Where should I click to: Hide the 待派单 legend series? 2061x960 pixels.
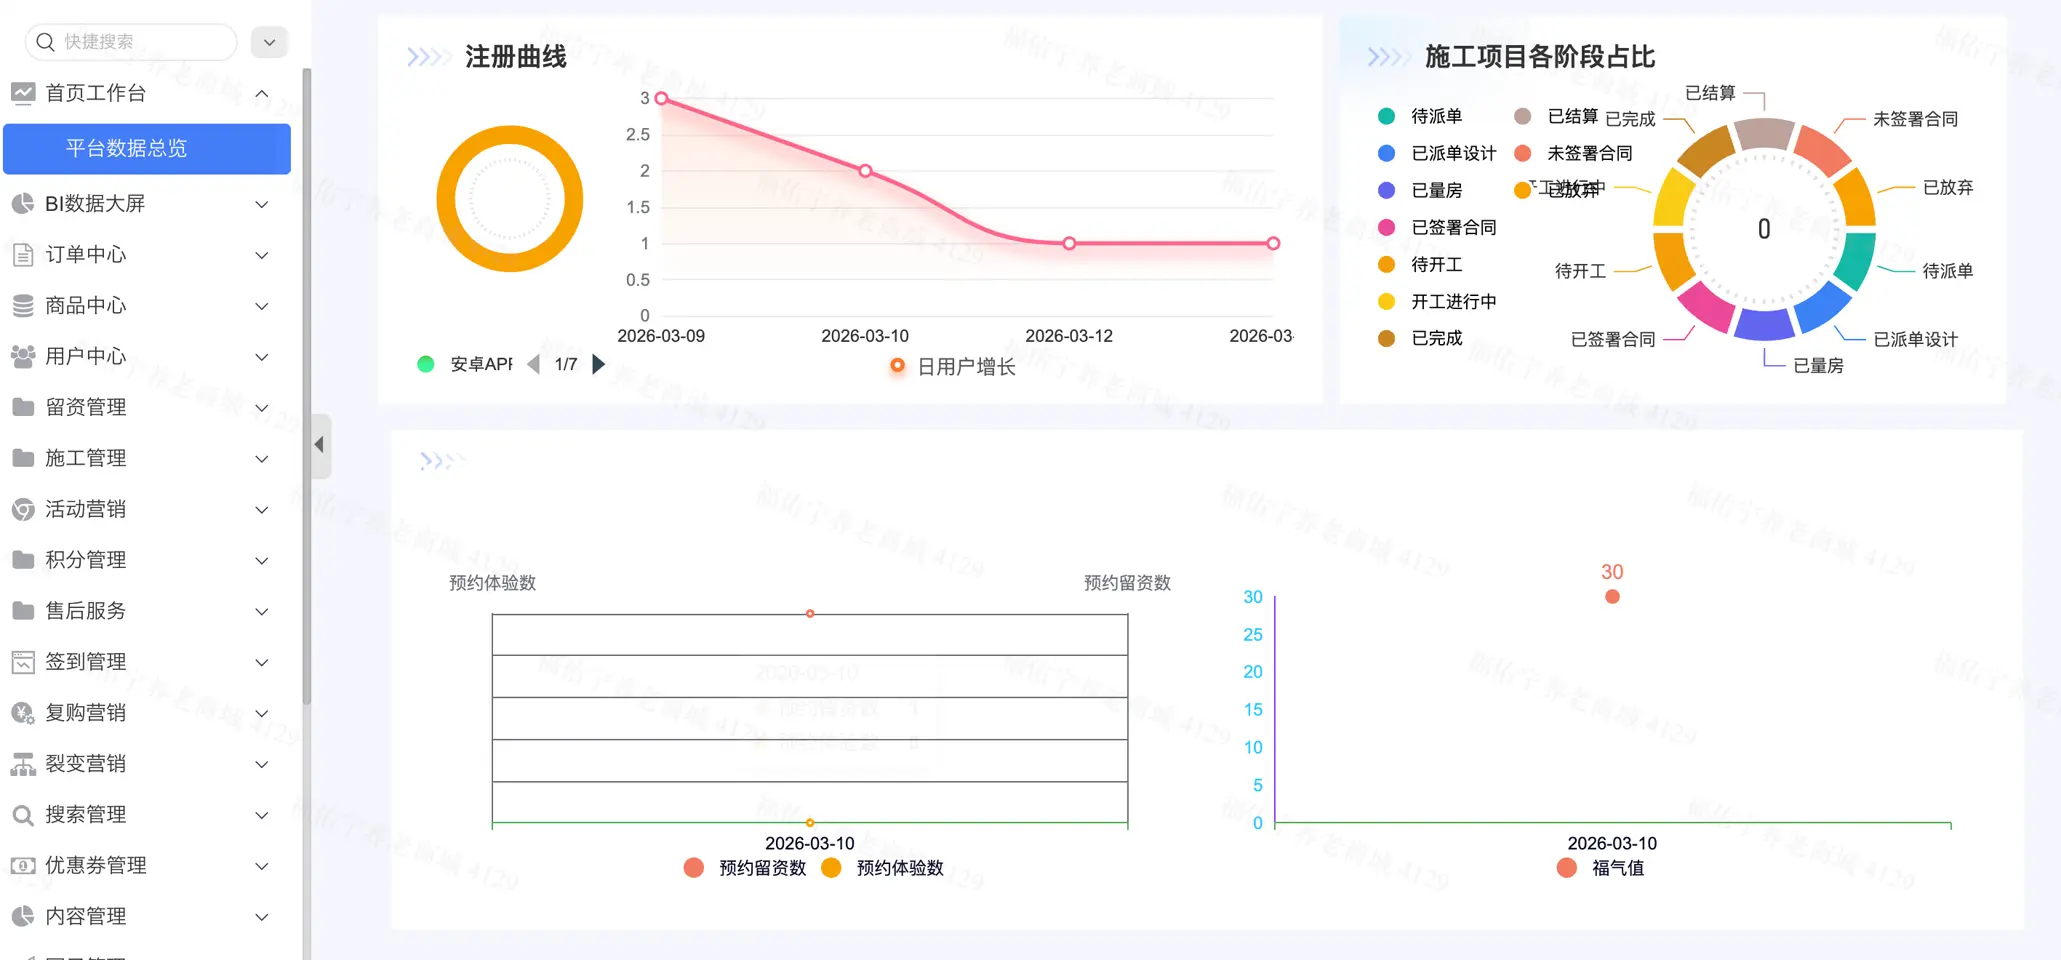pos(1421,116)
